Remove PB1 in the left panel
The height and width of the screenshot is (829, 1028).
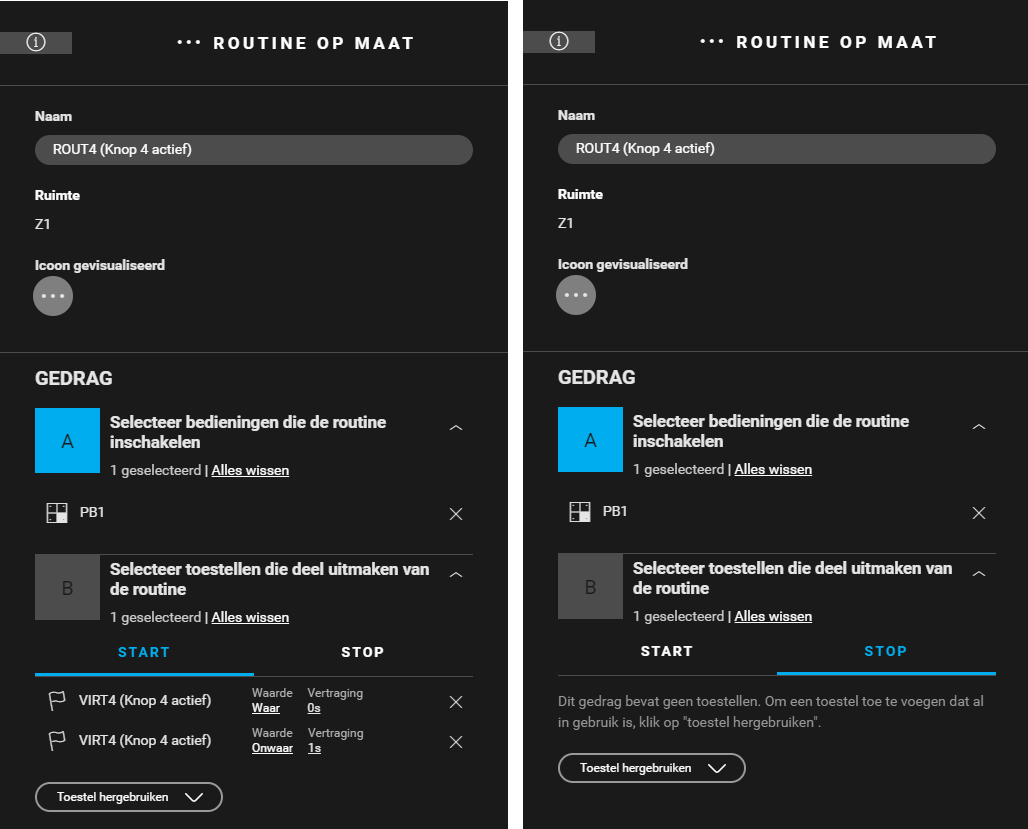tap(456, 514)
